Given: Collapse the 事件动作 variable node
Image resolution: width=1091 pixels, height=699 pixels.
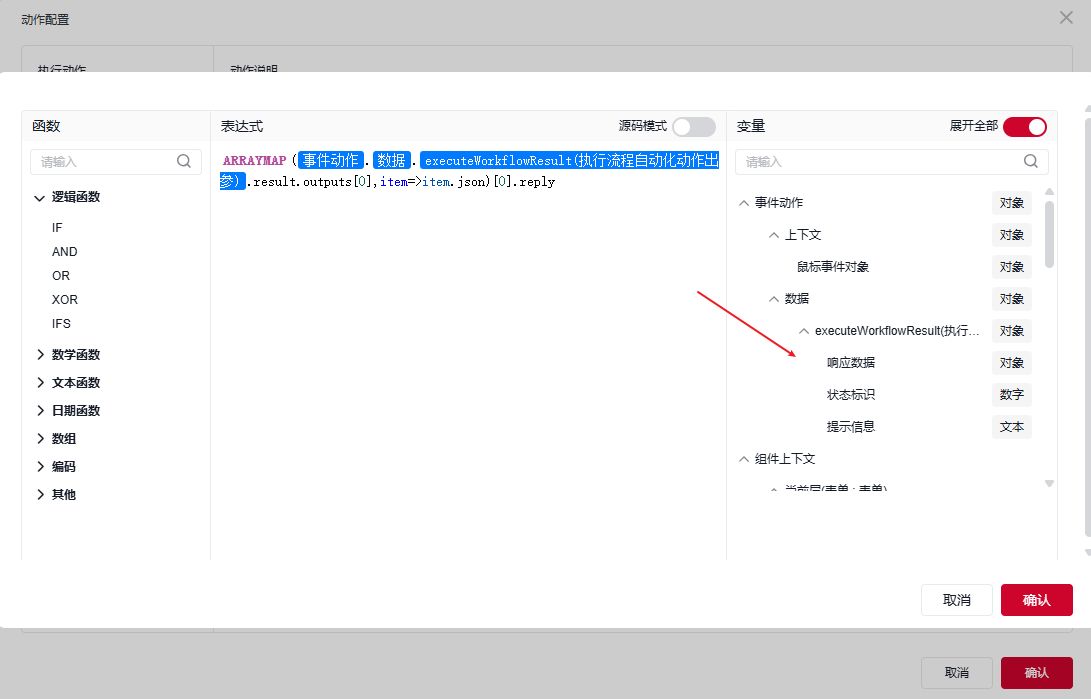Looking at the screenshot, I should [743, 203].
